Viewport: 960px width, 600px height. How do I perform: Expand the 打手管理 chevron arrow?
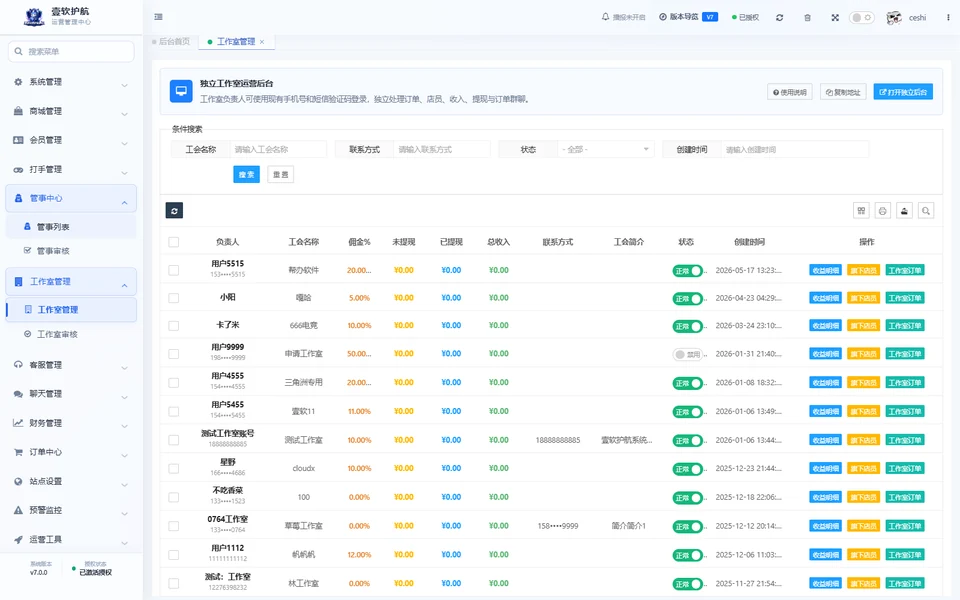[124, 173]
